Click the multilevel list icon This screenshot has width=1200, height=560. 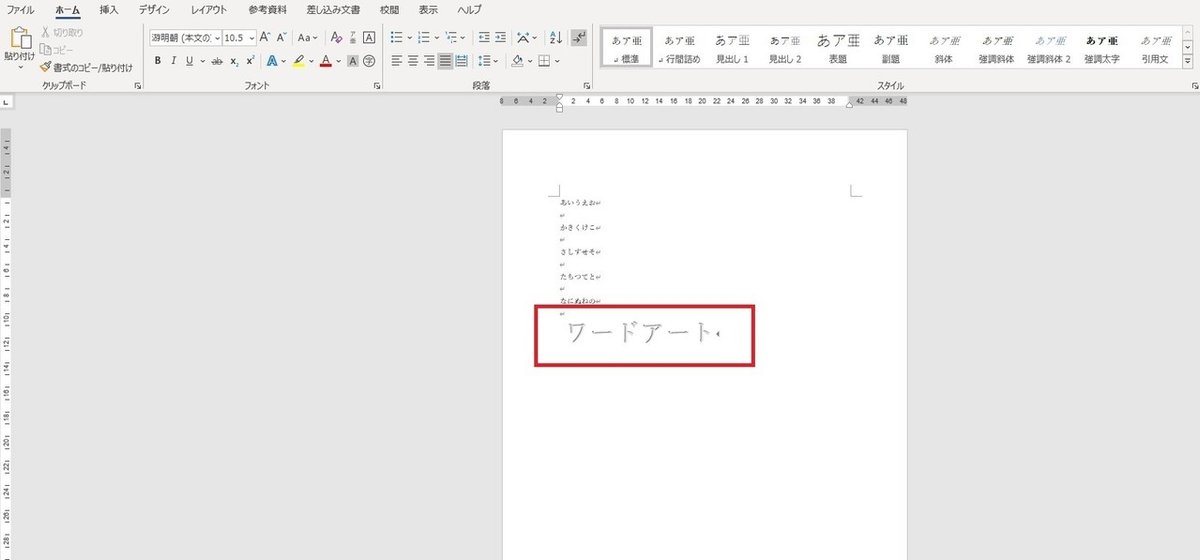coord(453,37)
